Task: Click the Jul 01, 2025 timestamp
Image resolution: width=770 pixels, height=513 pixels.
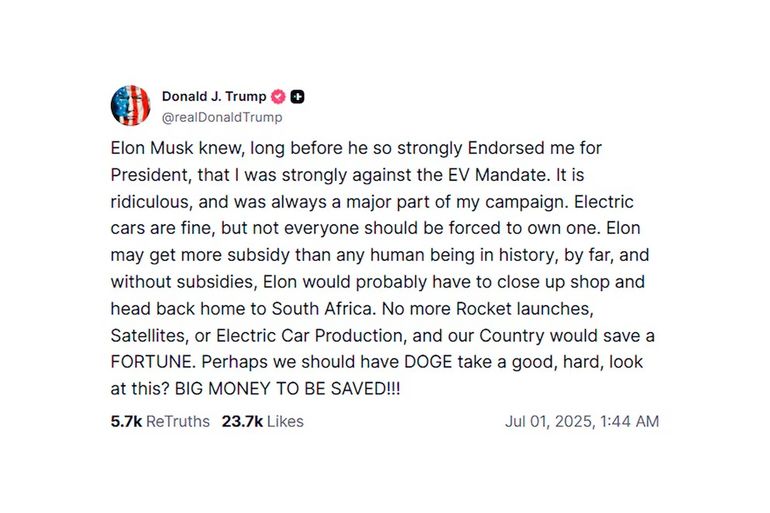Action: pyautogui.click(x=582, y=421)
